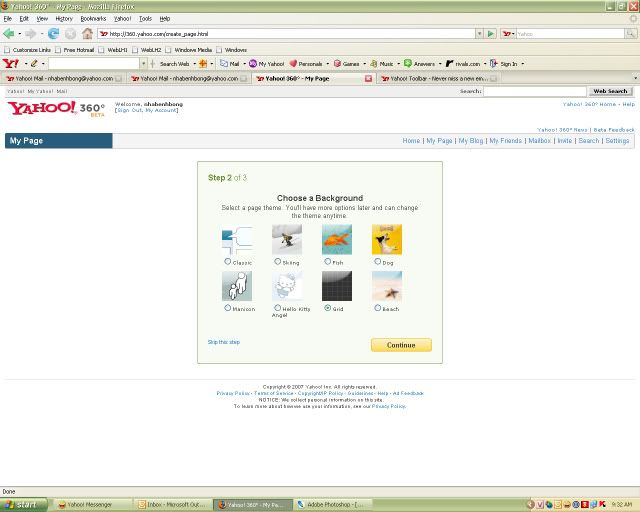The width and height of the screenshot is (640, 512).
Task: Open Personals heart icon on toolbar
Action: pos(293,64)
